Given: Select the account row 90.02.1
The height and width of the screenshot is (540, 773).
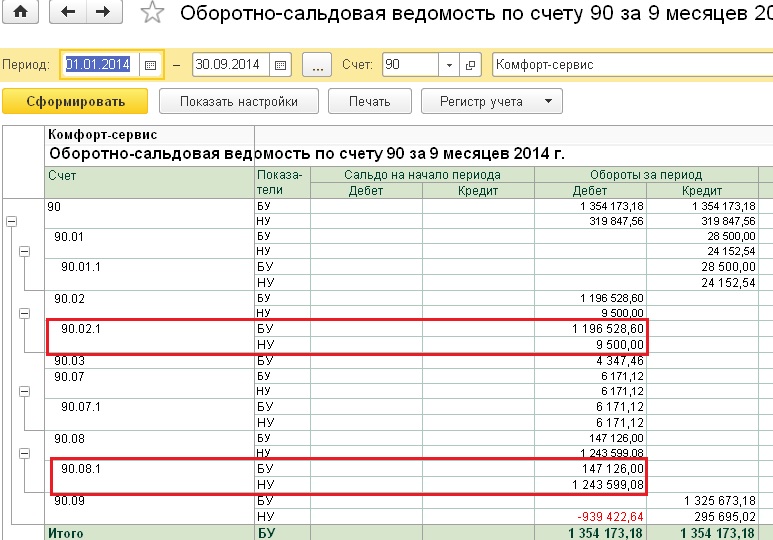Looking at the screenshot, I should coord(149,336).
